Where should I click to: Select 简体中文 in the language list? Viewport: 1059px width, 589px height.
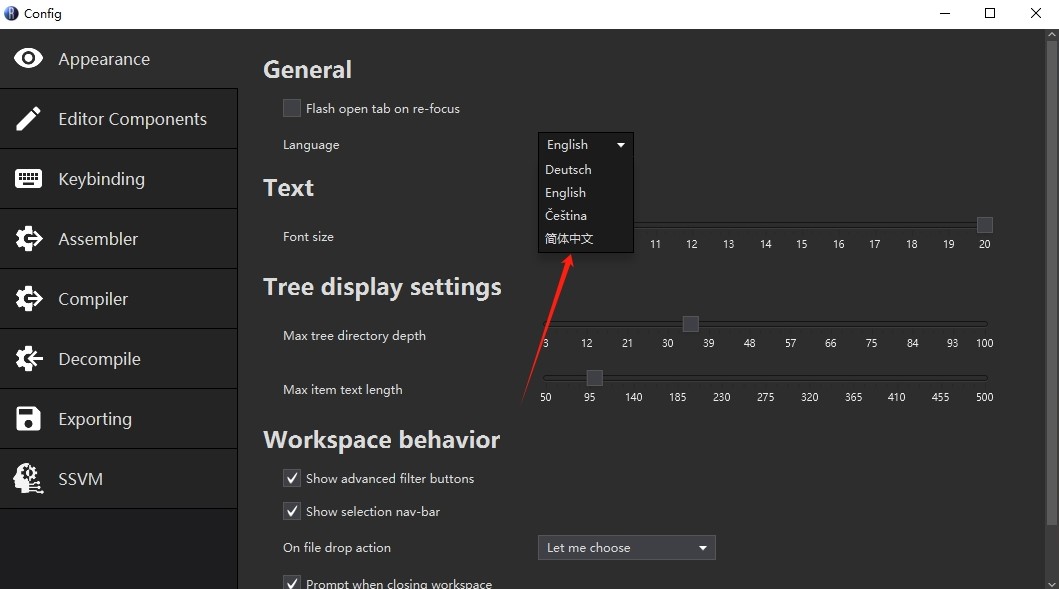(569, 239)
